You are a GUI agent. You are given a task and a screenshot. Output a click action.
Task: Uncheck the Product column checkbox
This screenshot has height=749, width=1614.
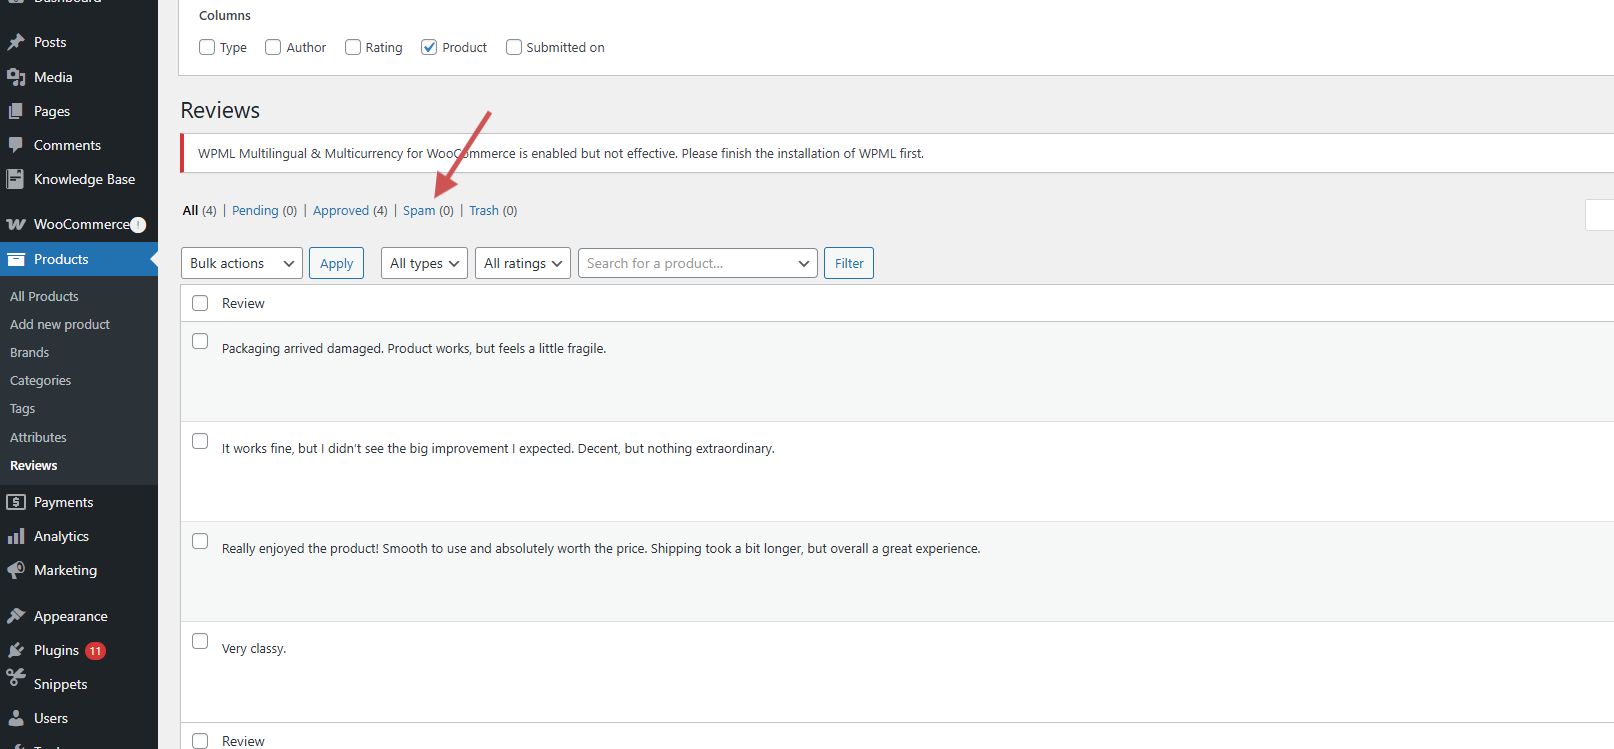coord(429,47)
